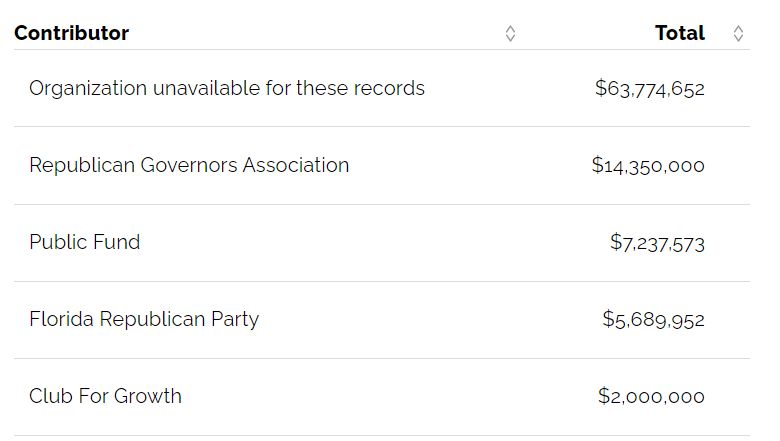Click the Contributor column sort icon
The image size is (780, 441).
[510, 33]
